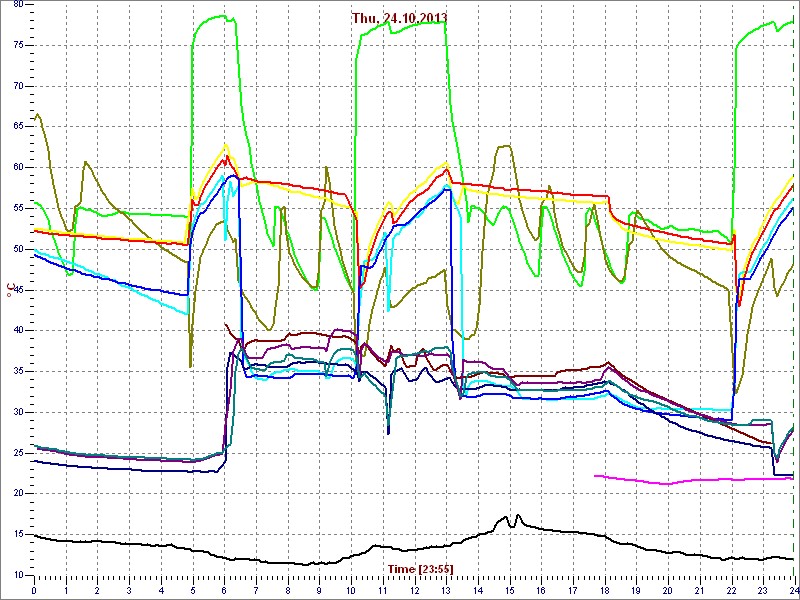Select the 40 label on the temperature axis
This screenshot has width=800, height=600.
18,331
